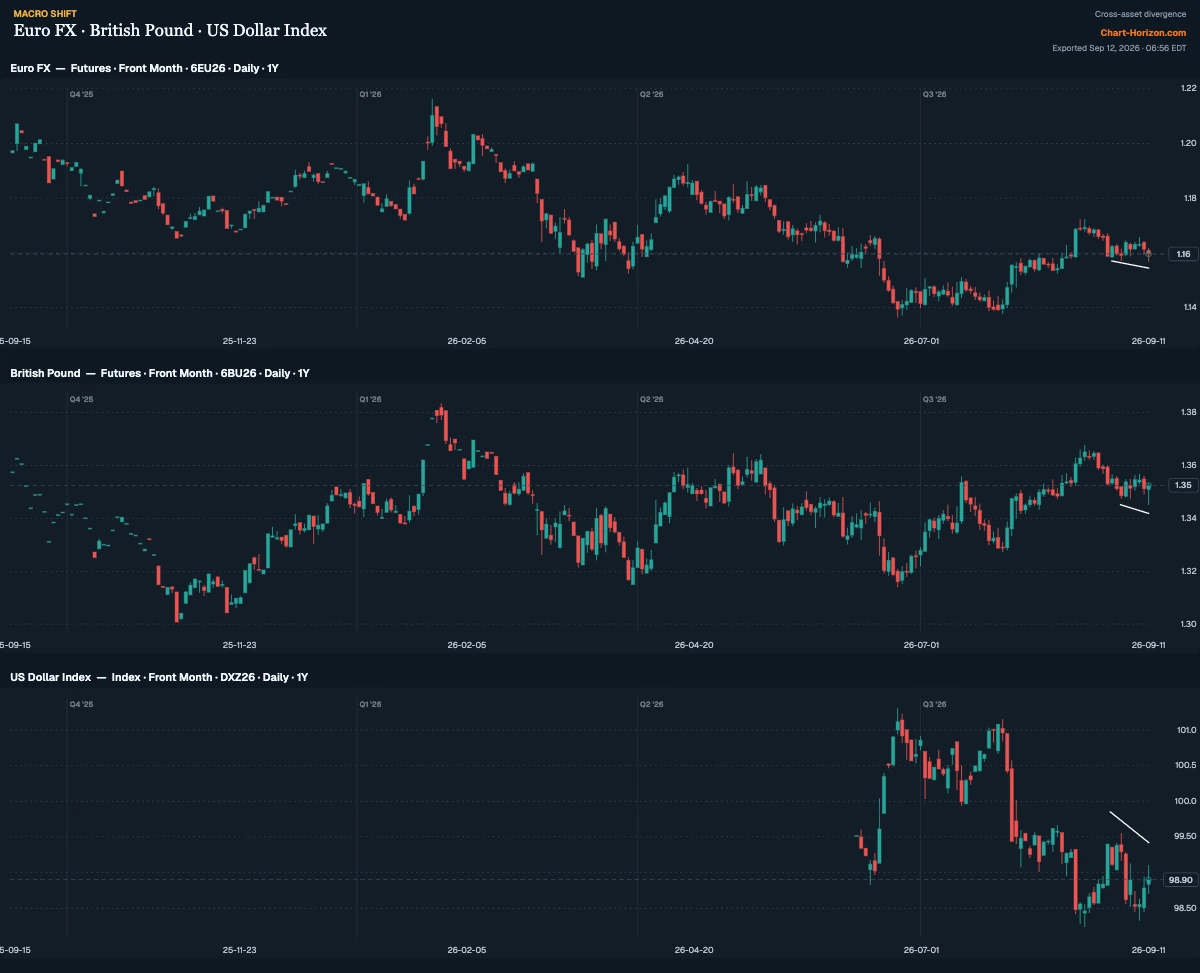Click the 1.30 price axis label
The width and height of the screenshot is (1200, 973).
point(1188,624)
